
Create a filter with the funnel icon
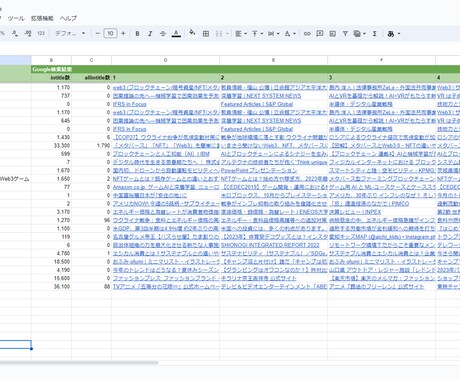pos(345,34)
